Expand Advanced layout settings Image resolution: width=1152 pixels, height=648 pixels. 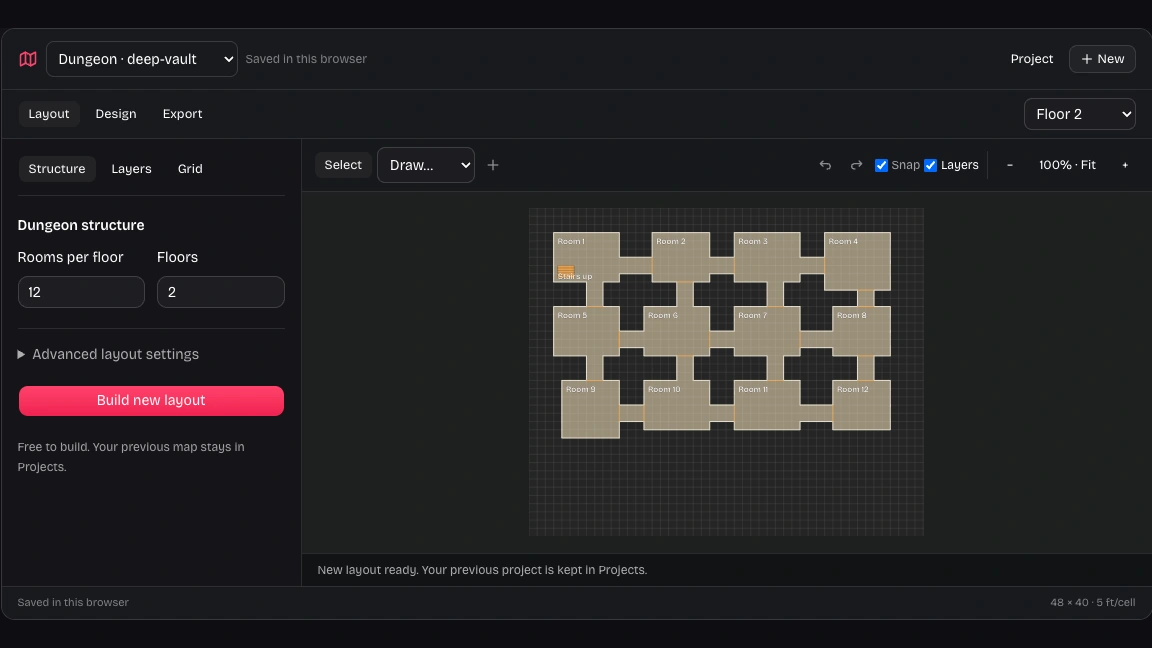[108, 354]
